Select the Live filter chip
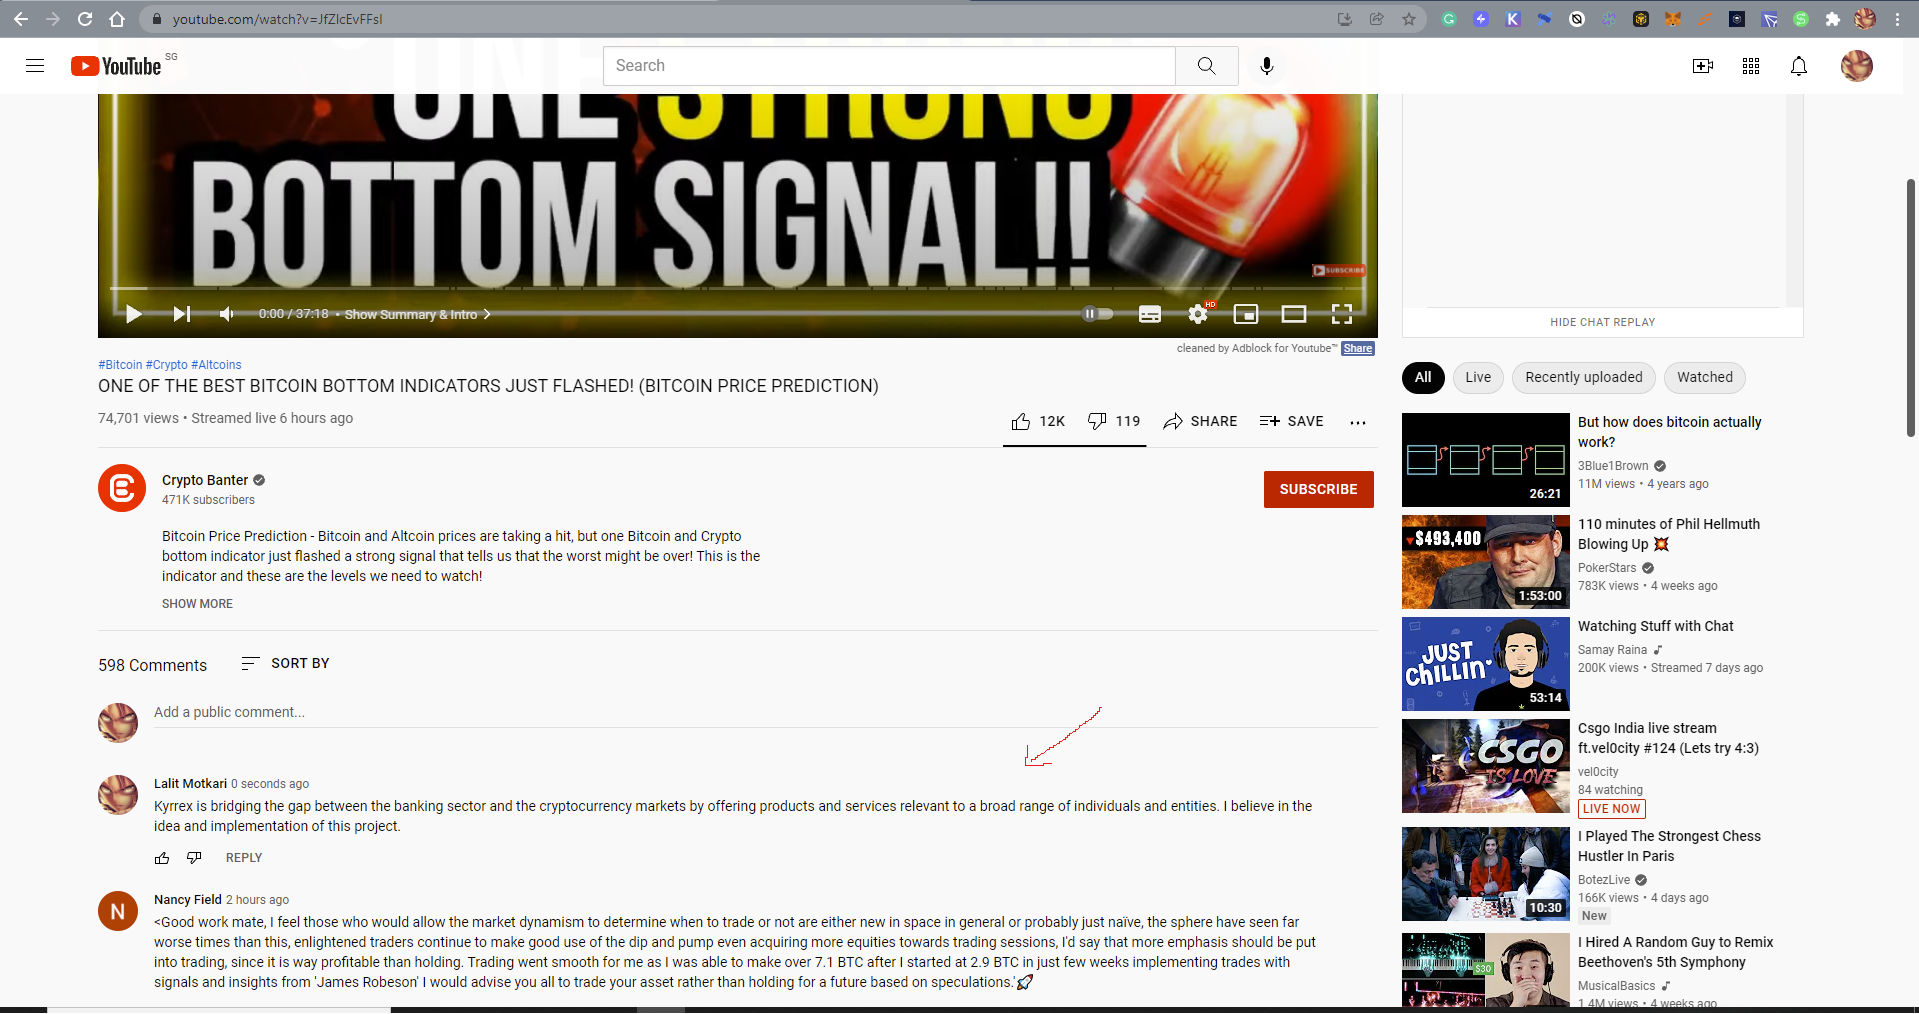This screenshot has width=1919, height=1014. pos(1478,378)
